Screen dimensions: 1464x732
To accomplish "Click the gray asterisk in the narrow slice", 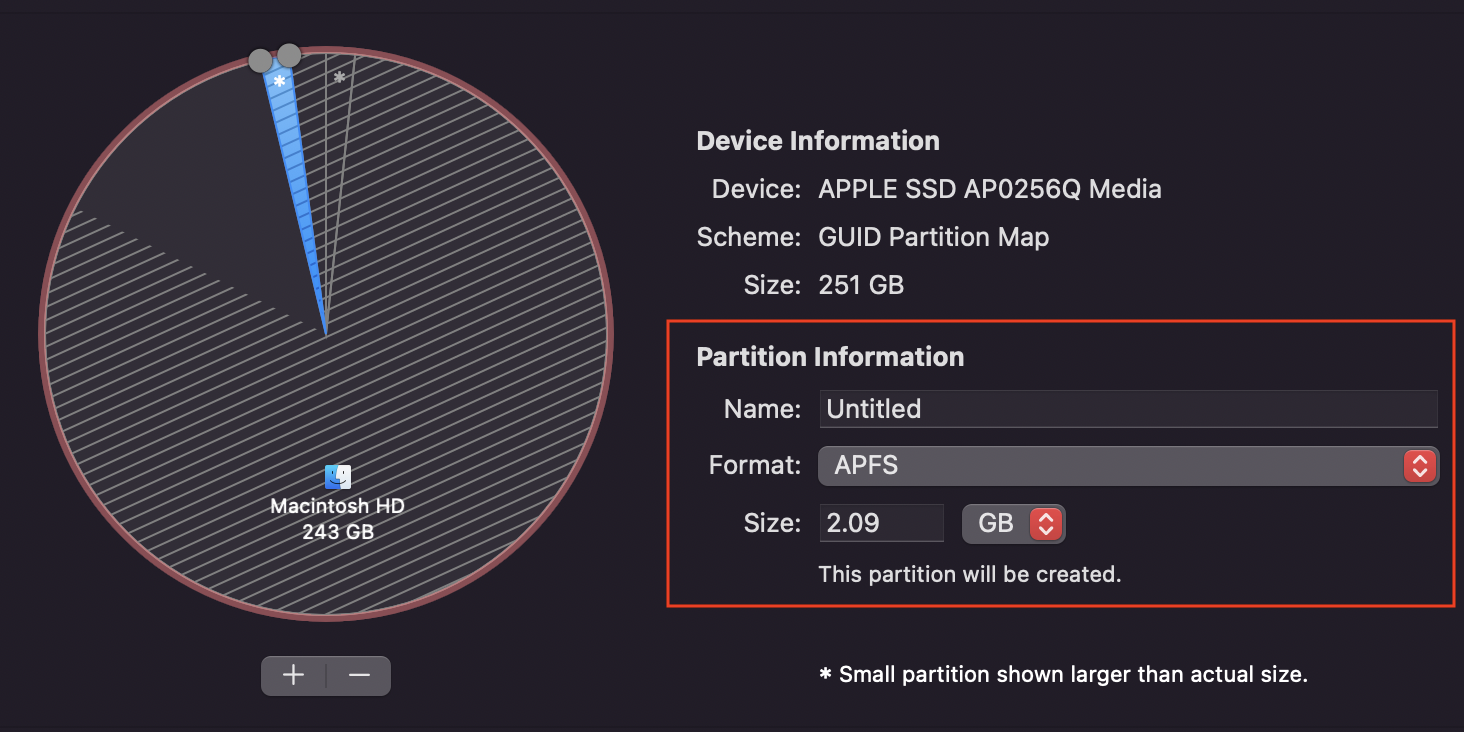I will 339,77.
